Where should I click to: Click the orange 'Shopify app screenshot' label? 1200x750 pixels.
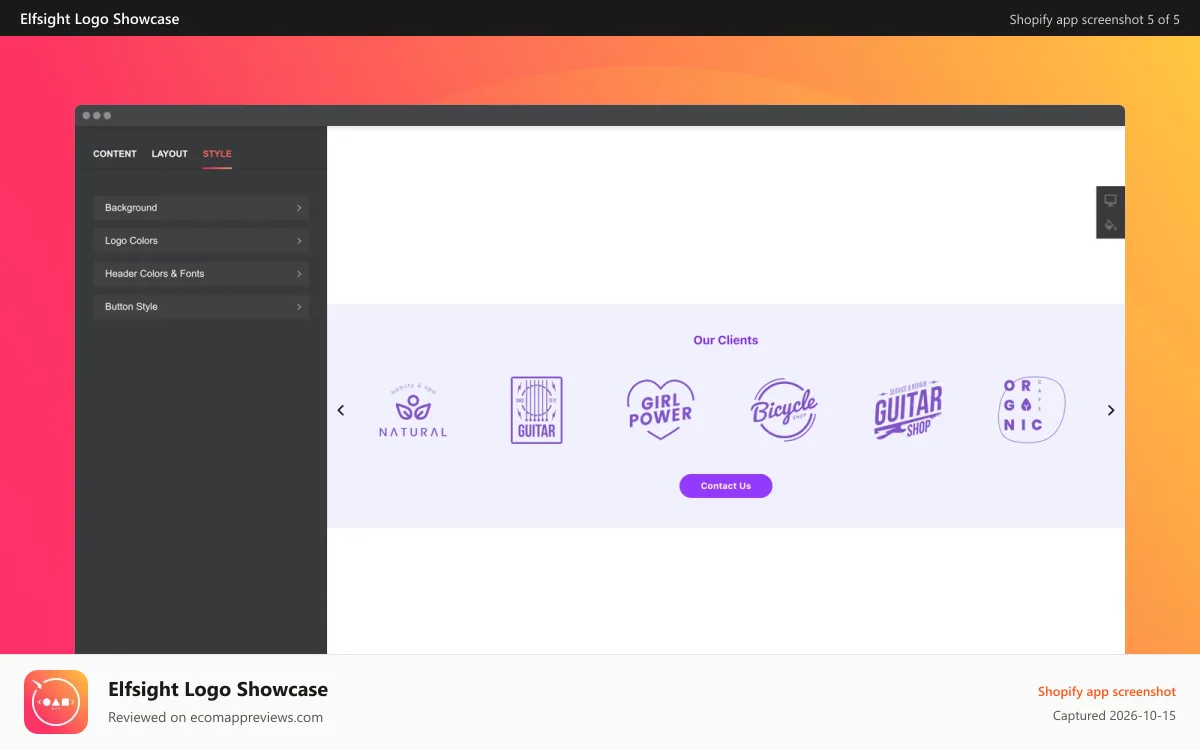click(1107, 691)
